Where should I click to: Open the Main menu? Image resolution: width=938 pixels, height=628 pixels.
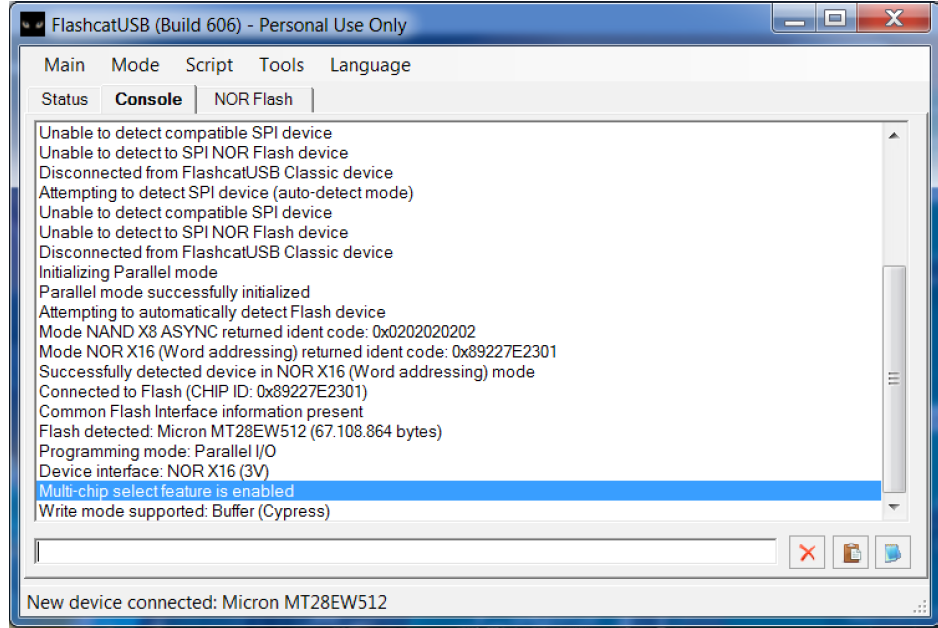65,65
